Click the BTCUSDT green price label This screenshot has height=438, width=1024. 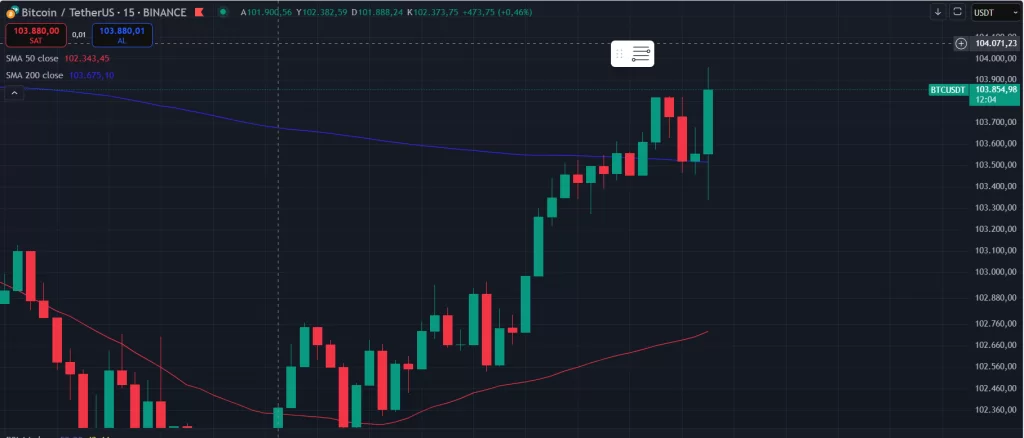(948, 90)
